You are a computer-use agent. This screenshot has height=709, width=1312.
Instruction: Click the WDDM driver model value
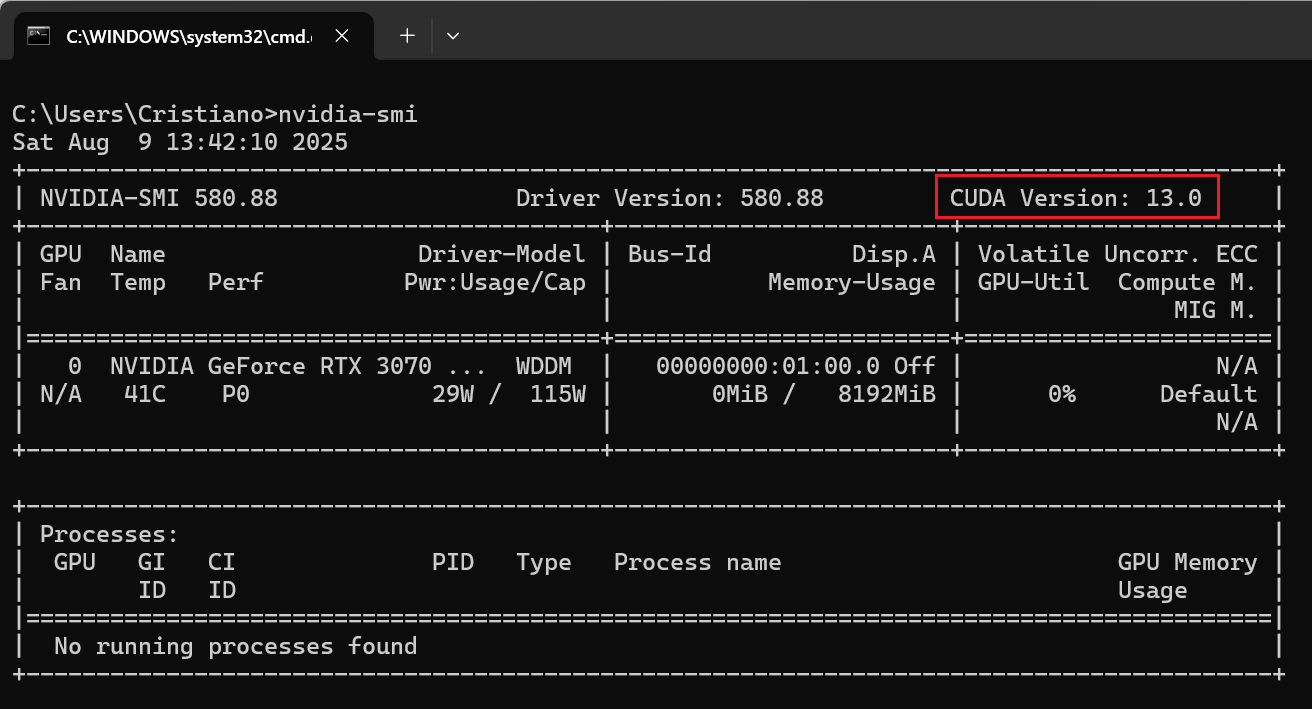tap(544, 366)
